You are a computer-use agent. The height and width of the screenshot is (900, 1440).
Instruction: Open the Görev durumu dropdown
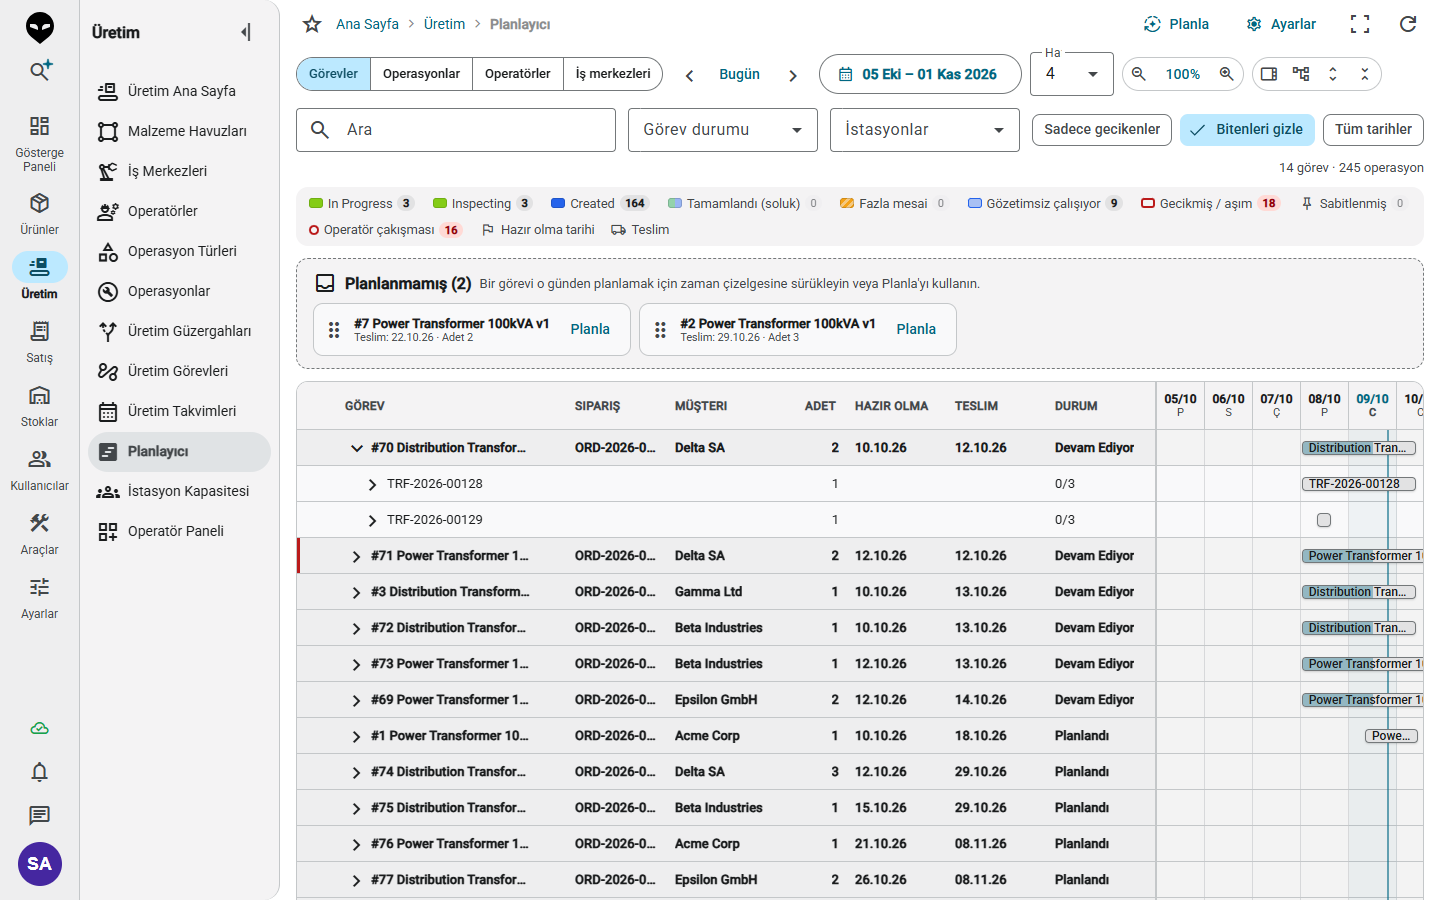pos(723,130)
